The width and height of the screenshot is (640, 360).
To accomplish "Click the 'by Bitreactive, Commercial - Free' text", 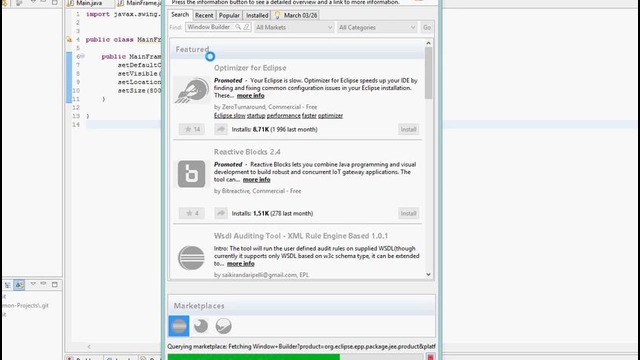I will click(x=258, y=191).
